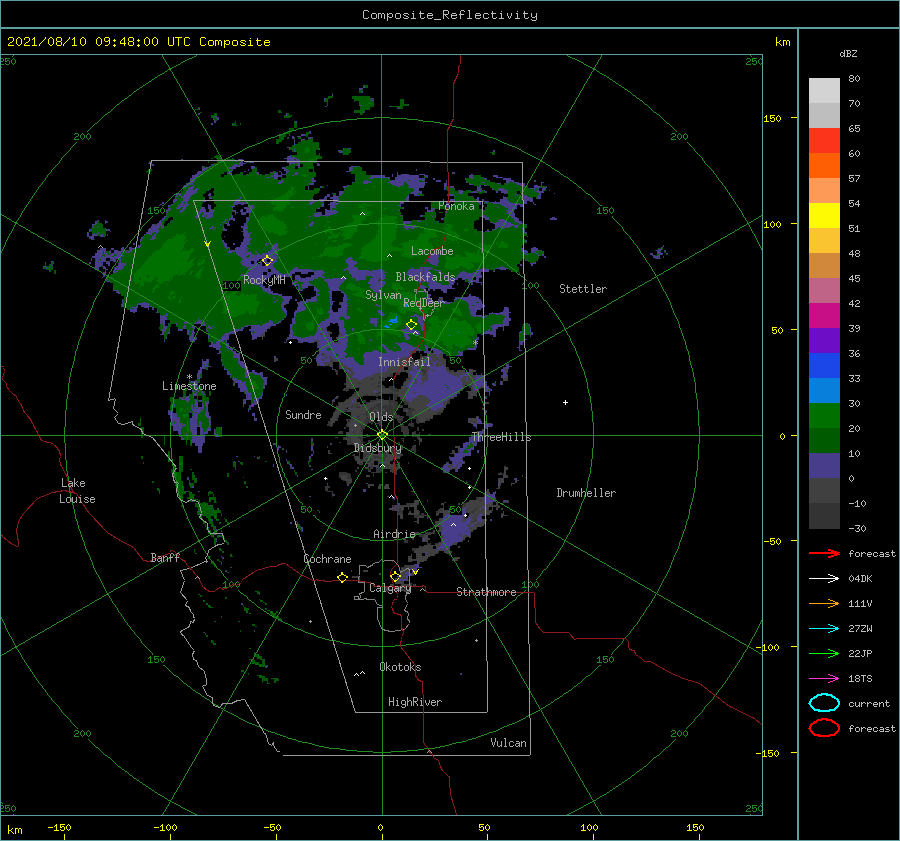Click the Drumheller town label
The image size is (900, 841).
pos(585,493)
